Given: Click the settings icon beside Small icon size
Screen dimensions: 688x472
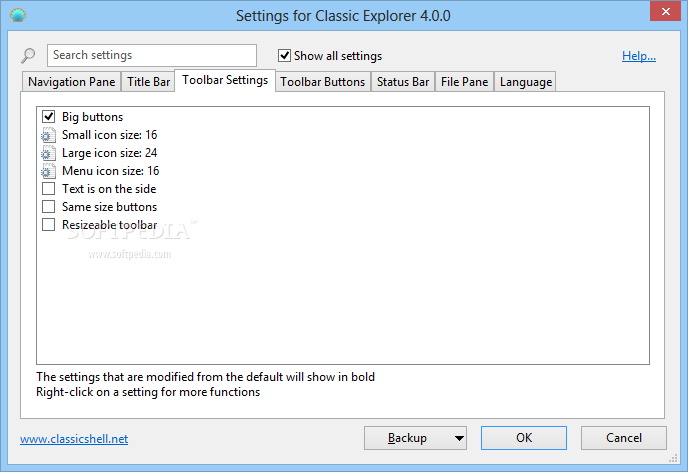Looking at the screenshot, I should 48,135.
